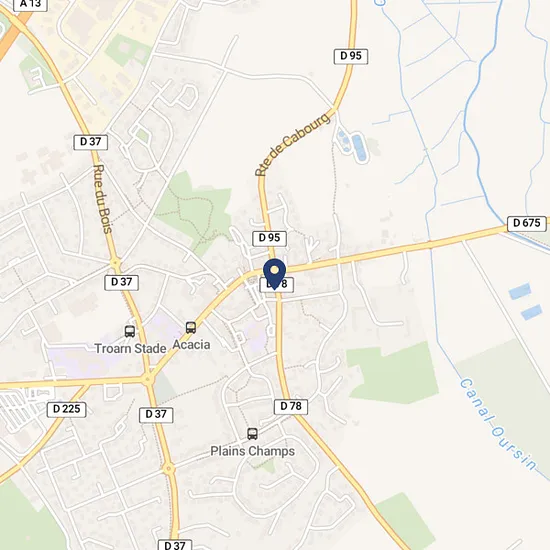Screen dimensions: 550x550
Task: Click the Rte de Cabourg road label
Action: pyautogui.click(x=293, y=144)
